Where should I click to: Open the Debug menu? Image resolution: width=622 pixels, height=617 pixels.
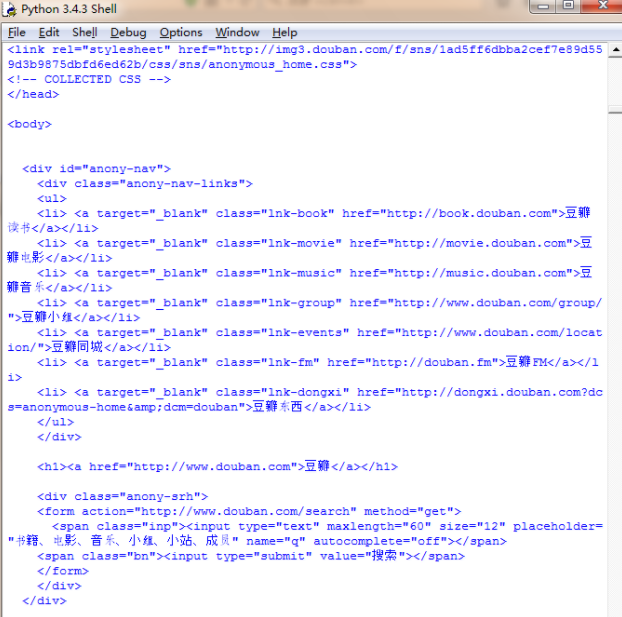pos(128,33)
